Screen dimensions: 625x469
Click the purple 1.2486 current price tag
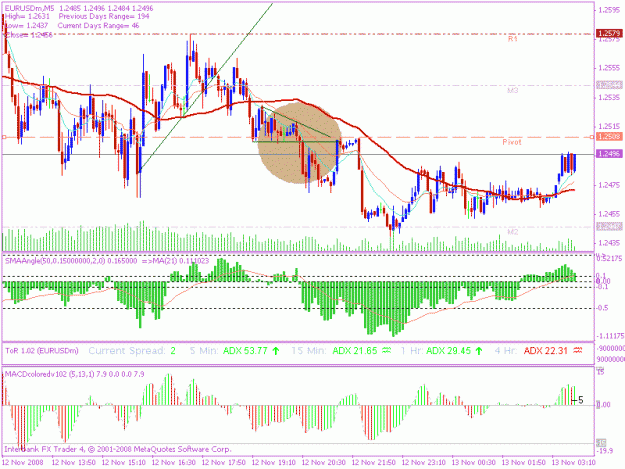pos(609,154)
